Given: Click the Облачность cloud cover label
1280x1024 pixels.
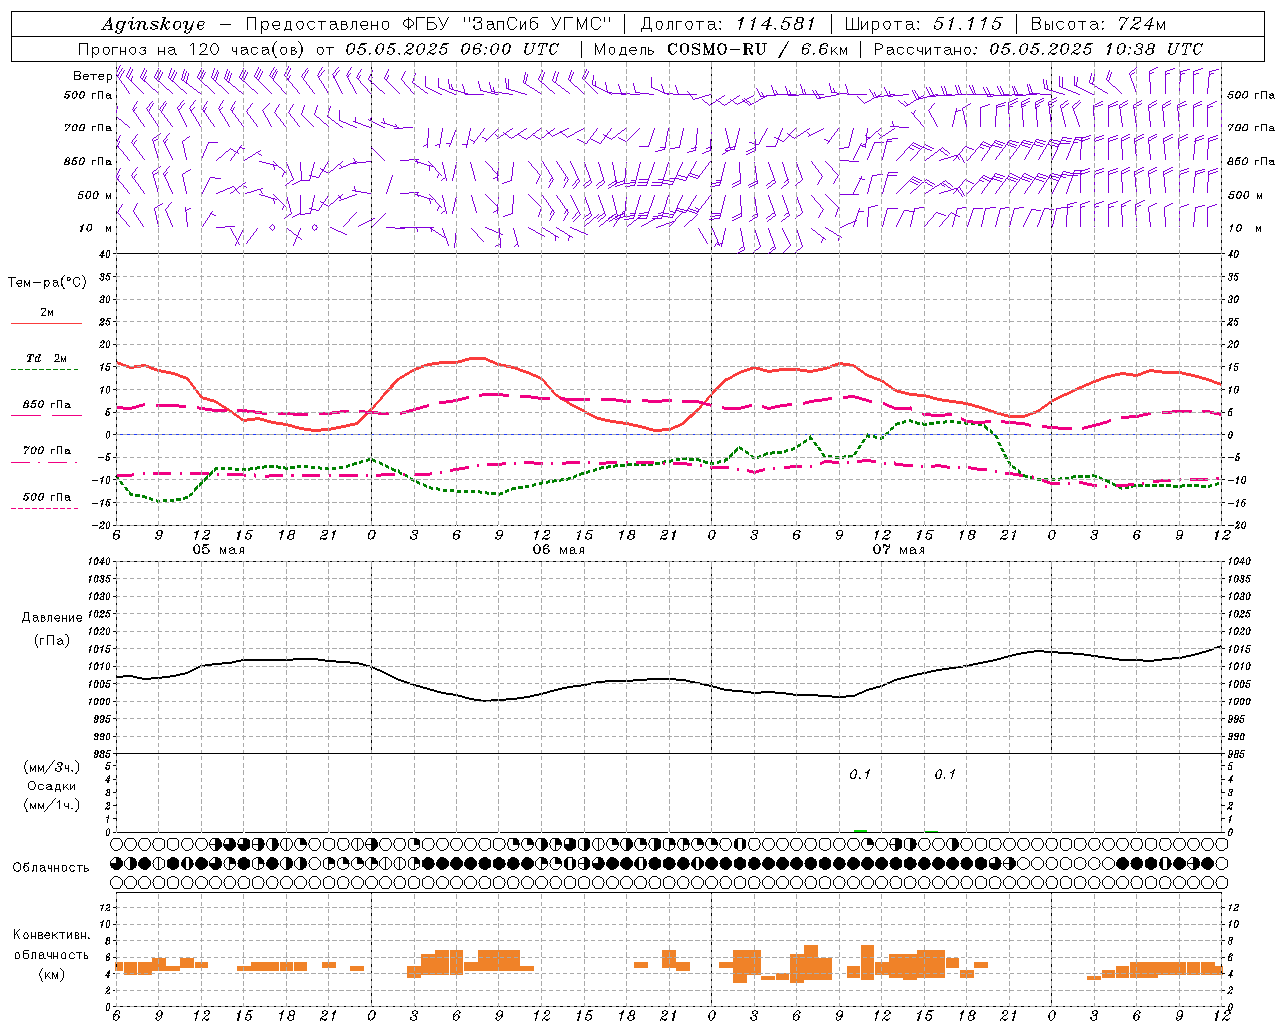Looking at the screenshot, I should (x=51, y=868).
